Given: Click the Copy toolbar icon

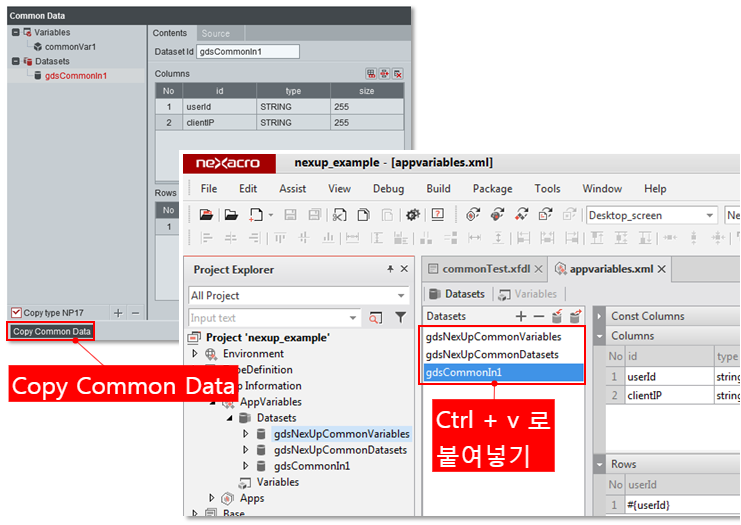Looking at the screenshot, I should point(363,215).
